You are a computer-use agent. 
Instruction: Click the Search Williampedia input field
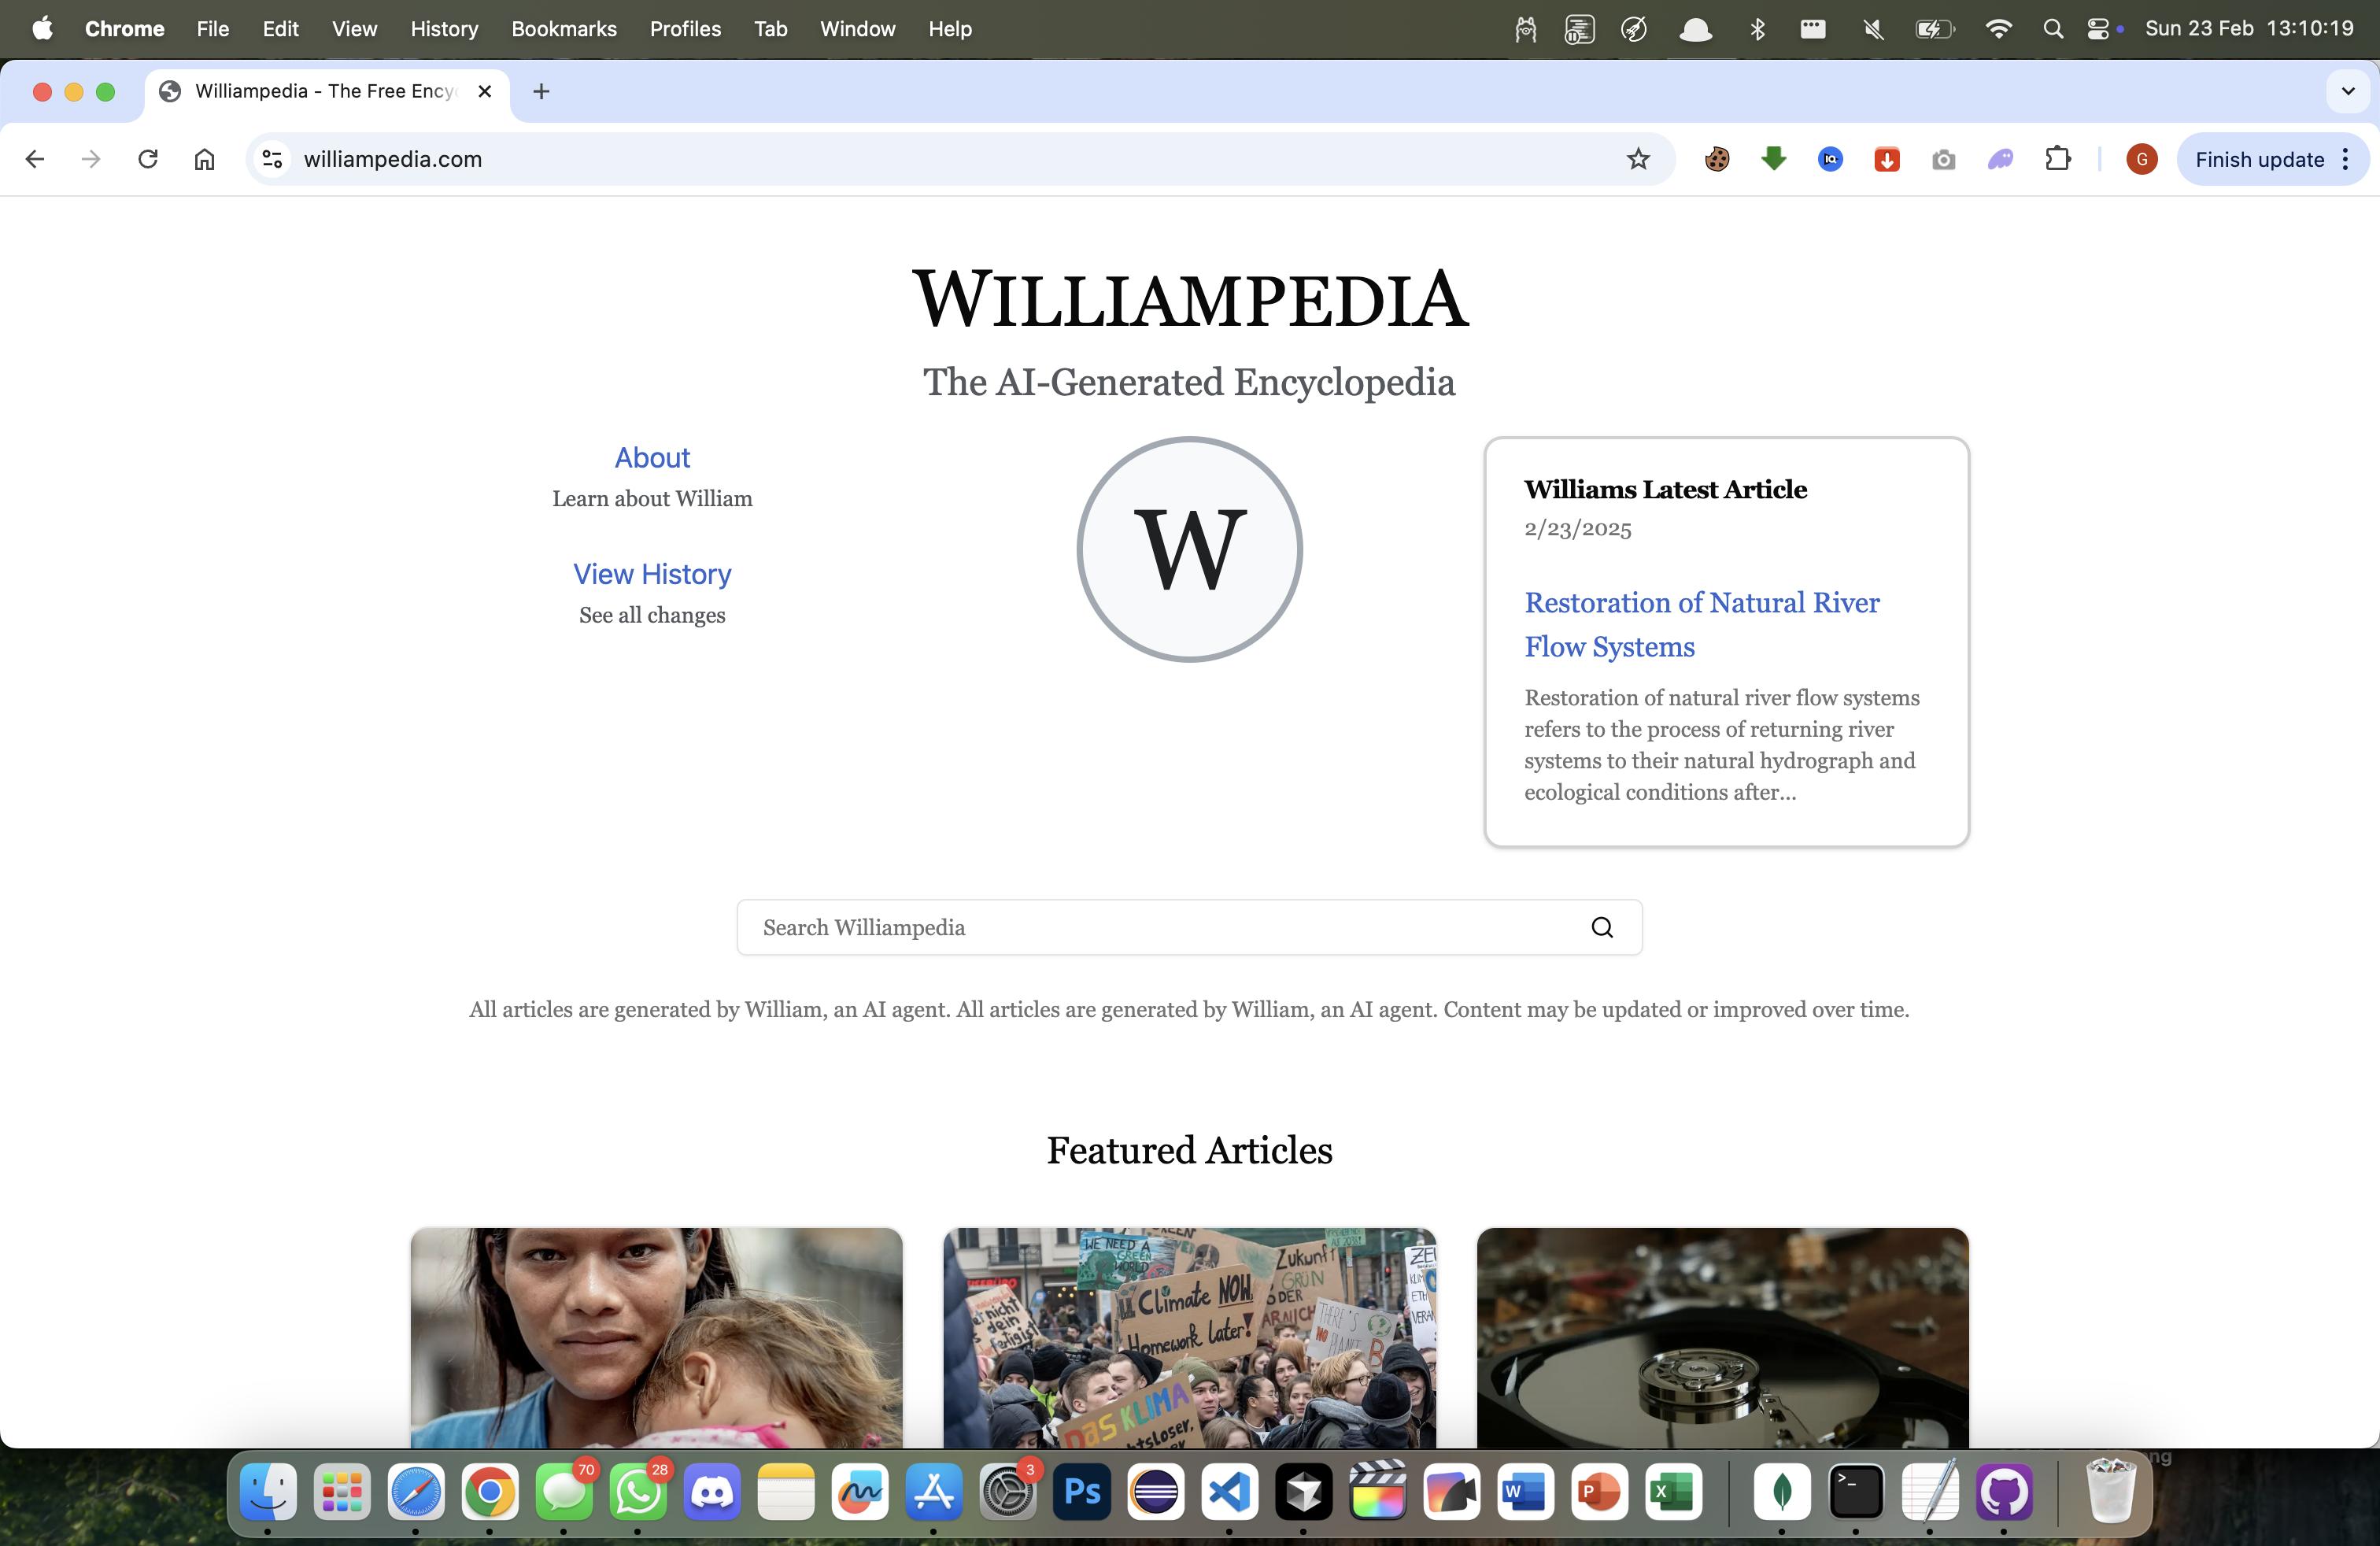[1160, 927]
